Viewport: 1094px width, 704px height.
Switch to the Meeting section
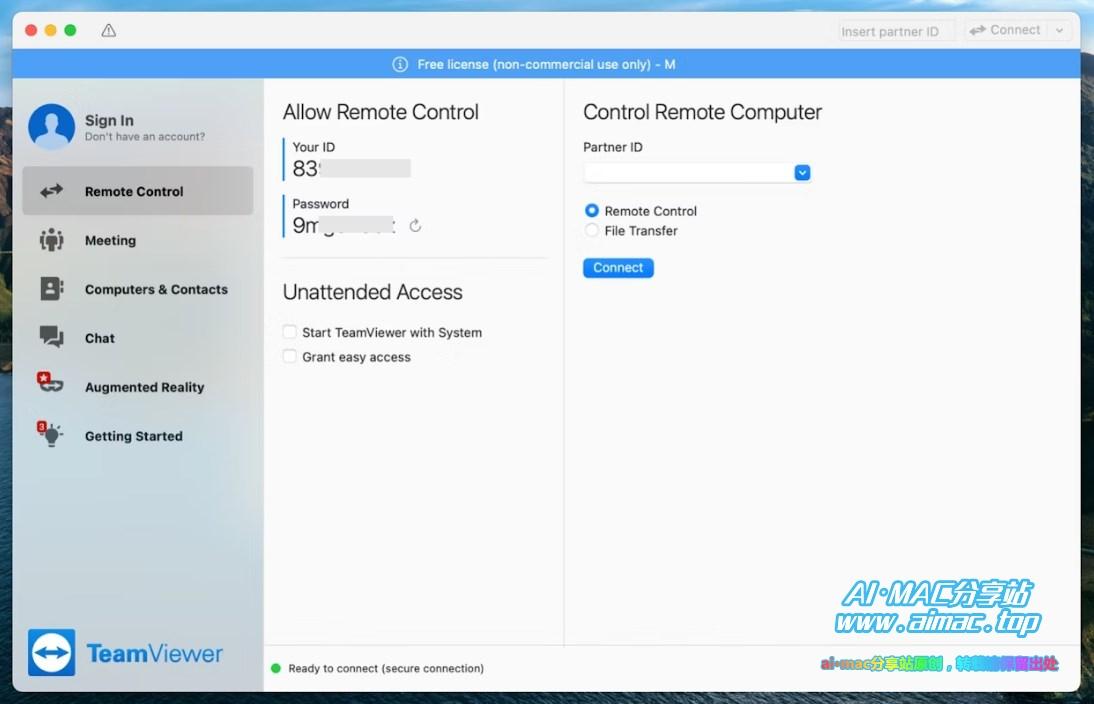137,240
